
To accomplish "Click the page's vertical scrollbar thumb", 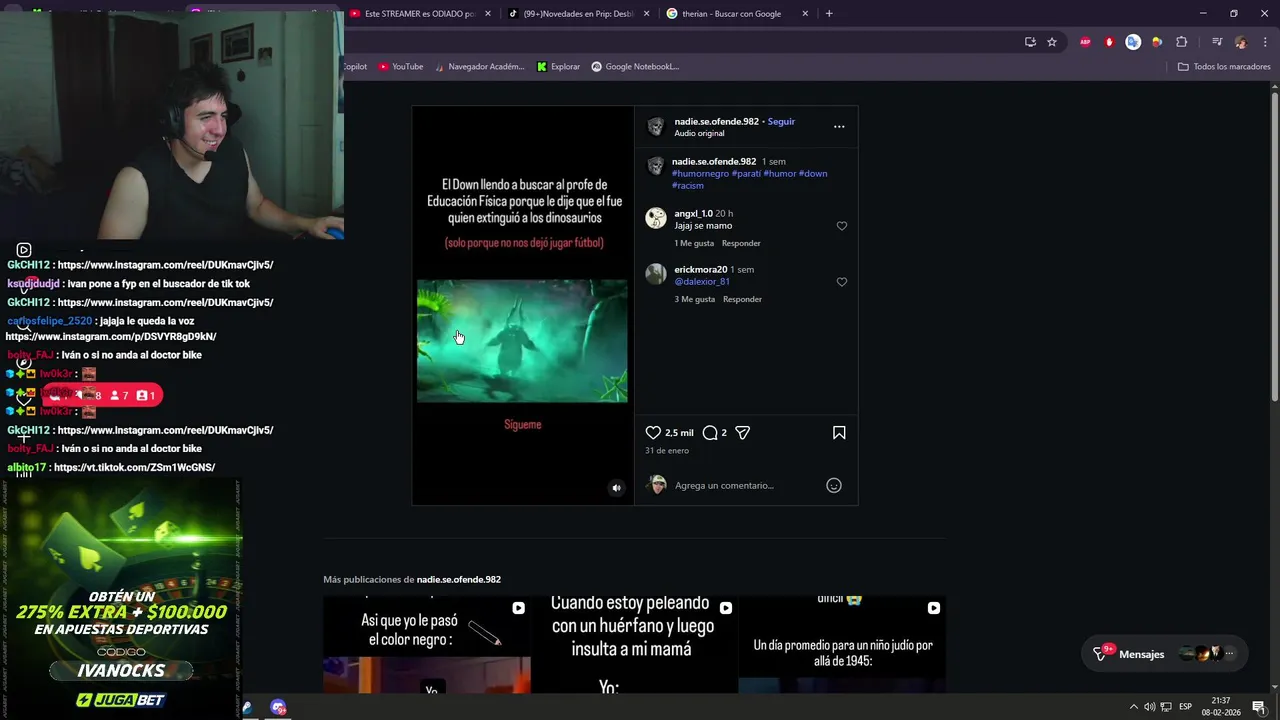I will click(1275, 248).
